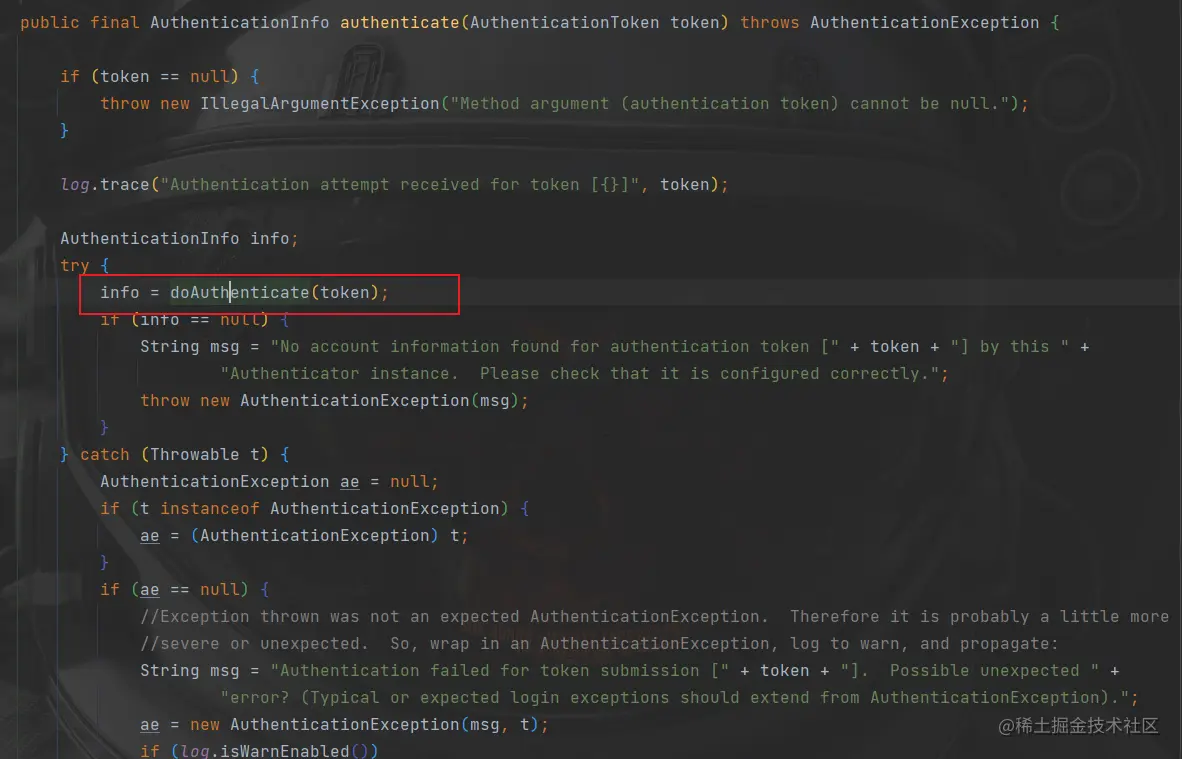Click 'new AuthenticationException(msg, t)' constructor call
This screenshot has width=1182, height=759.
point(365,725)
